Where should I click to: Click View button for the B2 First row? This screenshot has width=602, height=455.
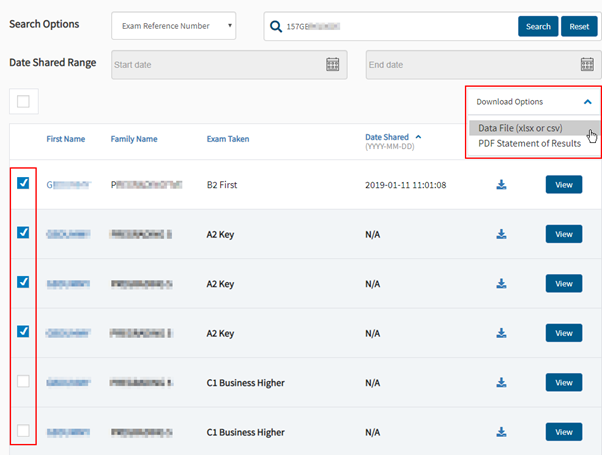click(563, 185)
